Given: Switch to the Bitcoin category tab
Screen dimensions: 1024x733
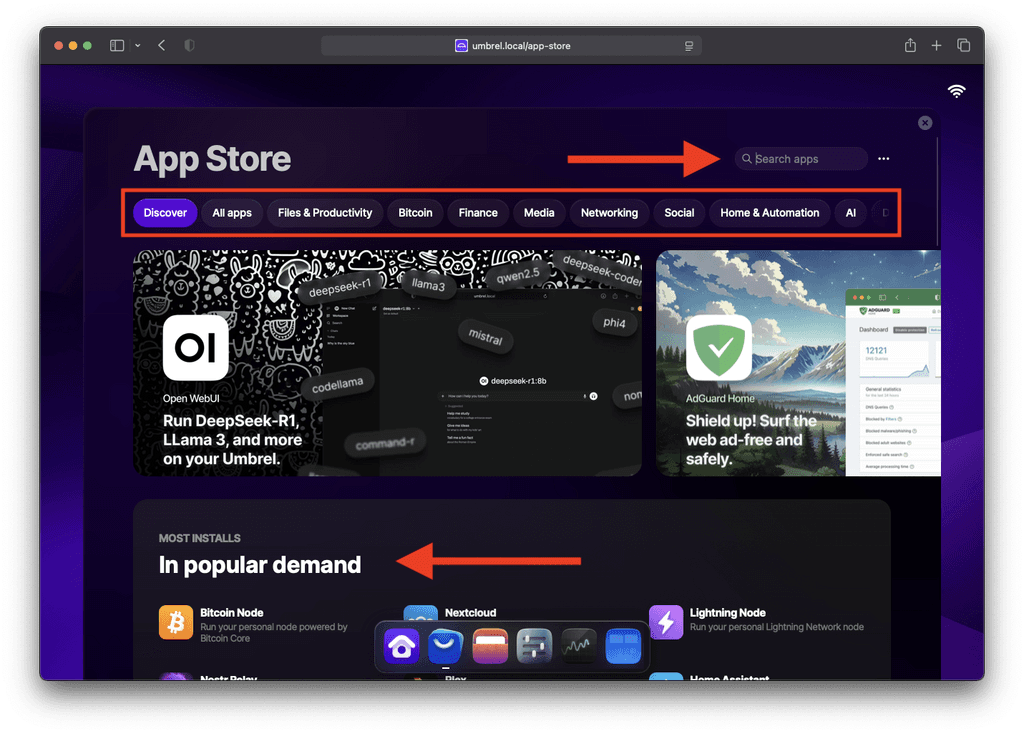Looking at the screenshot, I should pyautogui.click(x=415, y=212).
